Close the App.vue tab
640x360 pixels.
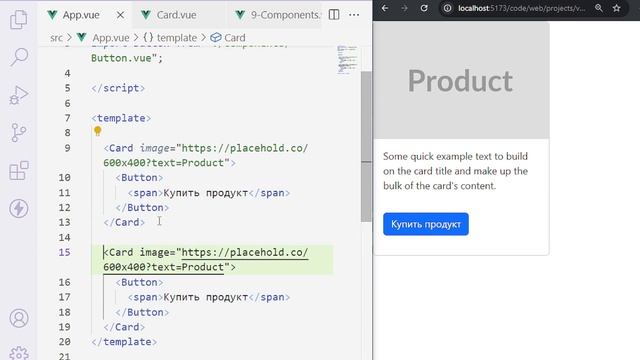click(x=120, y=15)
